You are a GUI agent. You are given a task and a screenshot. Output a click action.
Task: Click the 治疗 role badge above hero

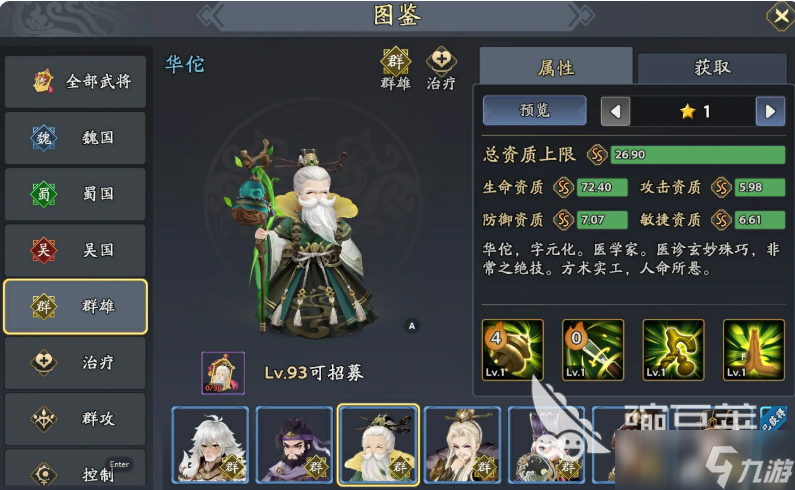[x=441, y=68]
